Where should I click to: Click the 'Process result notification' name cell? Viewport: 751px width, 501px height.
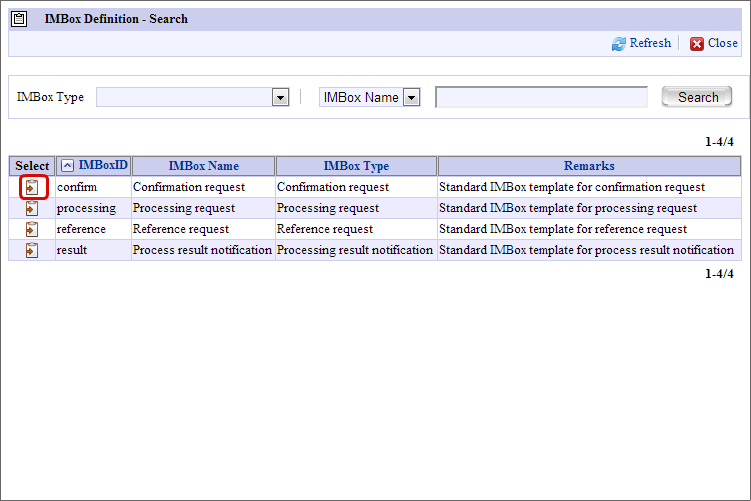203,250
